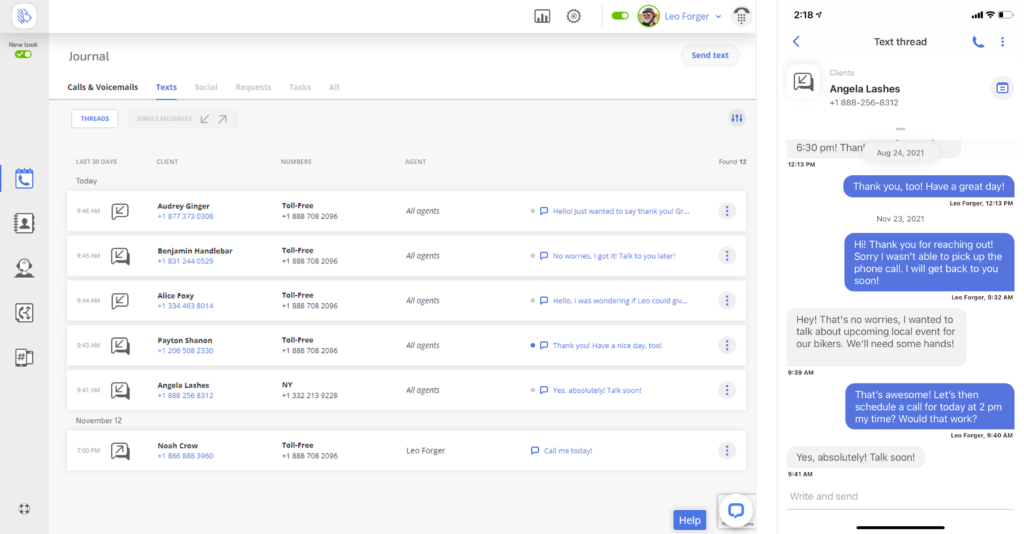Screen dimensions: 1024x534
Task: Start a call from text thread
Action: [x=978, y=42]
